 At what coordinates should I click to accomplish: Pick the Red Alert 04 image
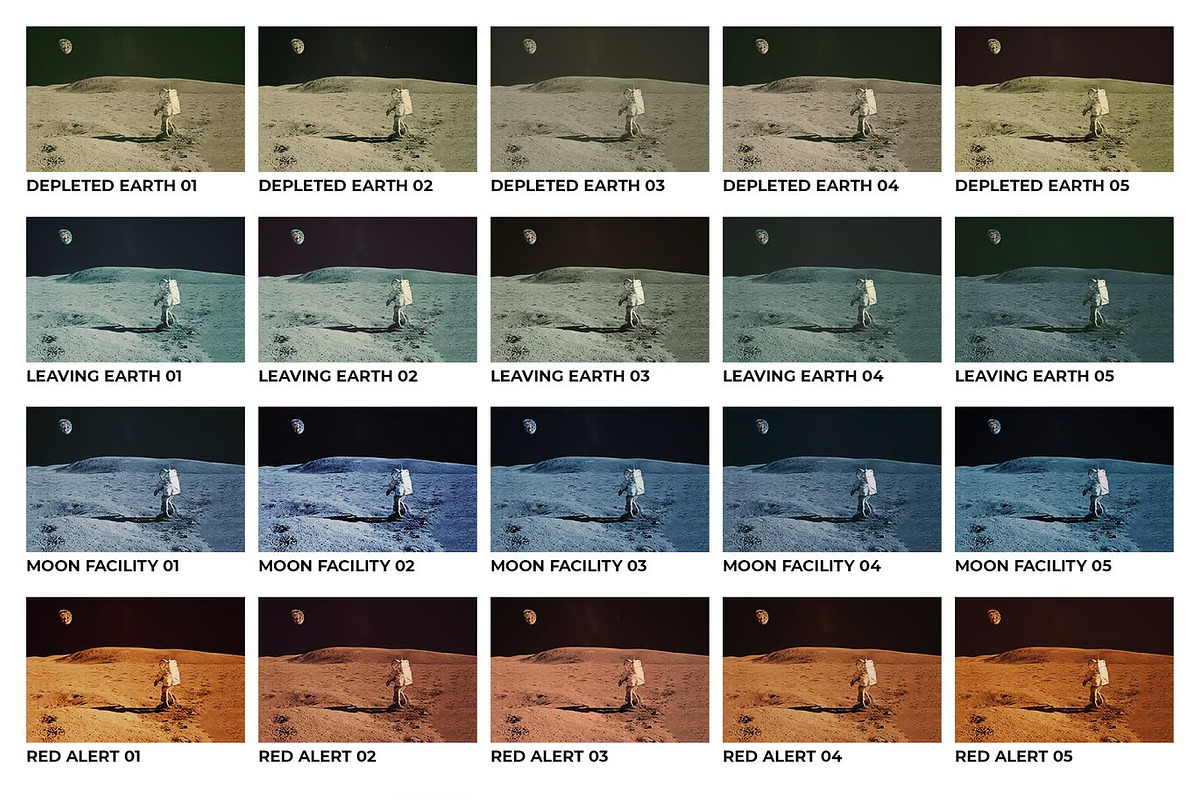832,669
